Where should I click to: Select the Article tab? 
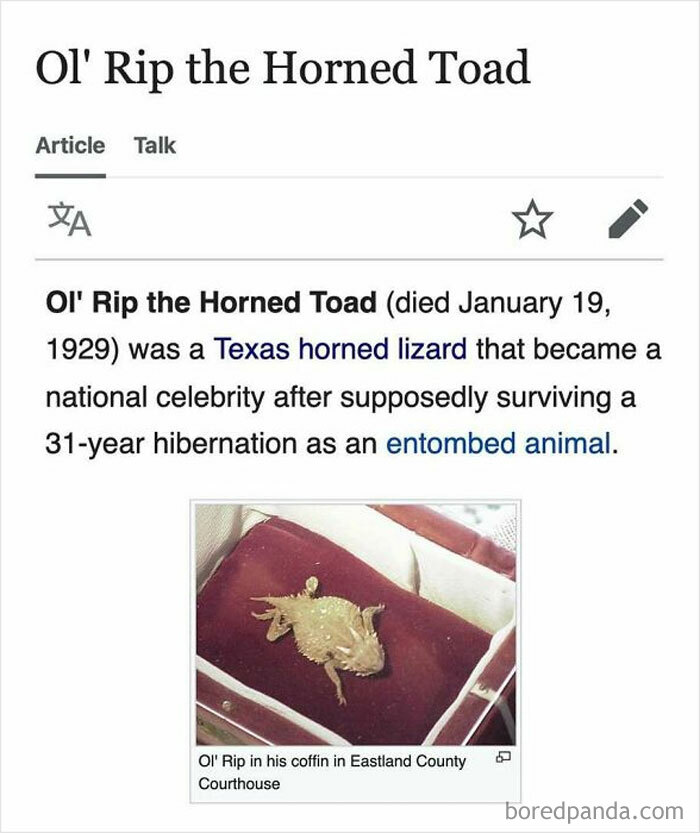click(70, 145)
